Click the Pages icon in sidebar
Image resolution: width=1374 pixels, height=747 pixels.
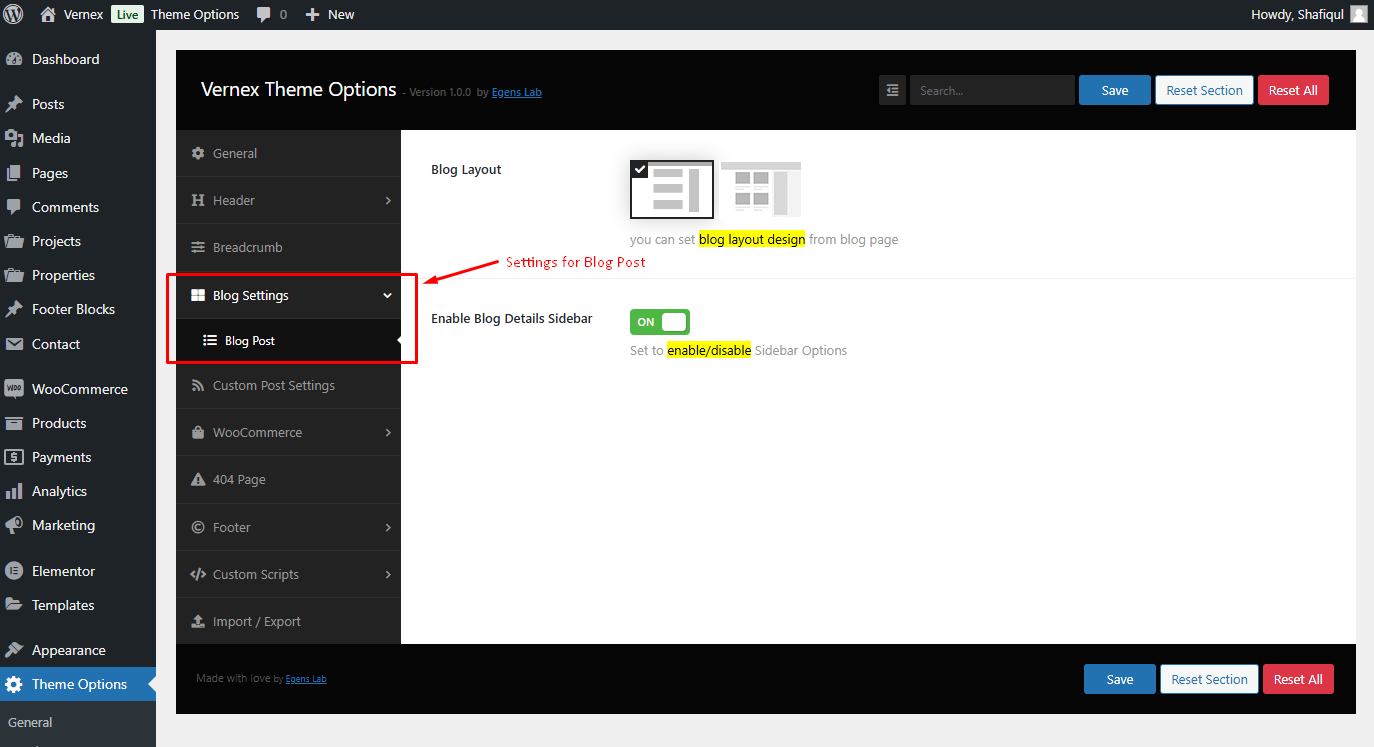click(14, 173)
